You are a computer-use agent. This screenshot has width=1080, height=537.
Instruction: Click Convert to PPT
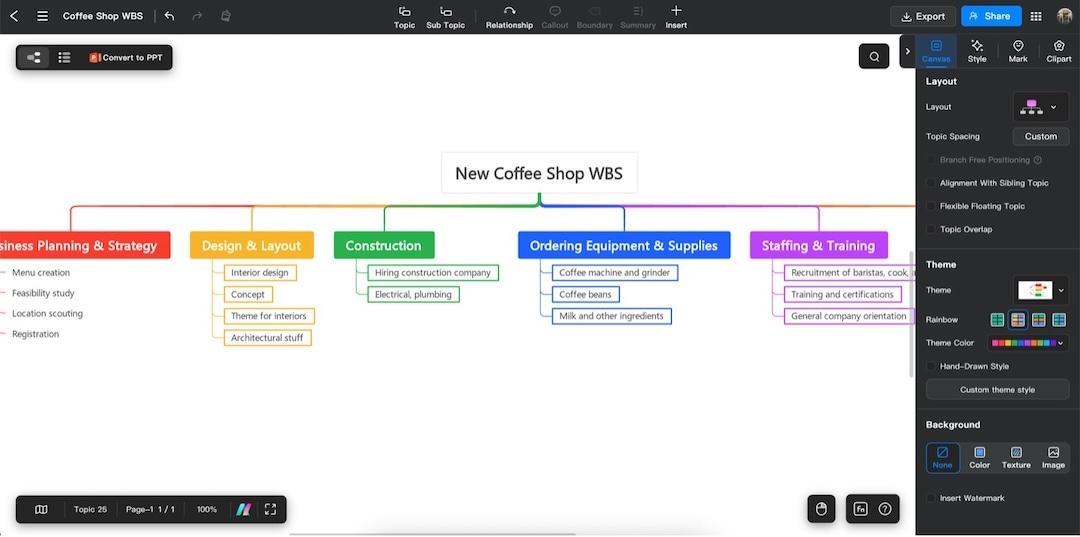[126, 58]
